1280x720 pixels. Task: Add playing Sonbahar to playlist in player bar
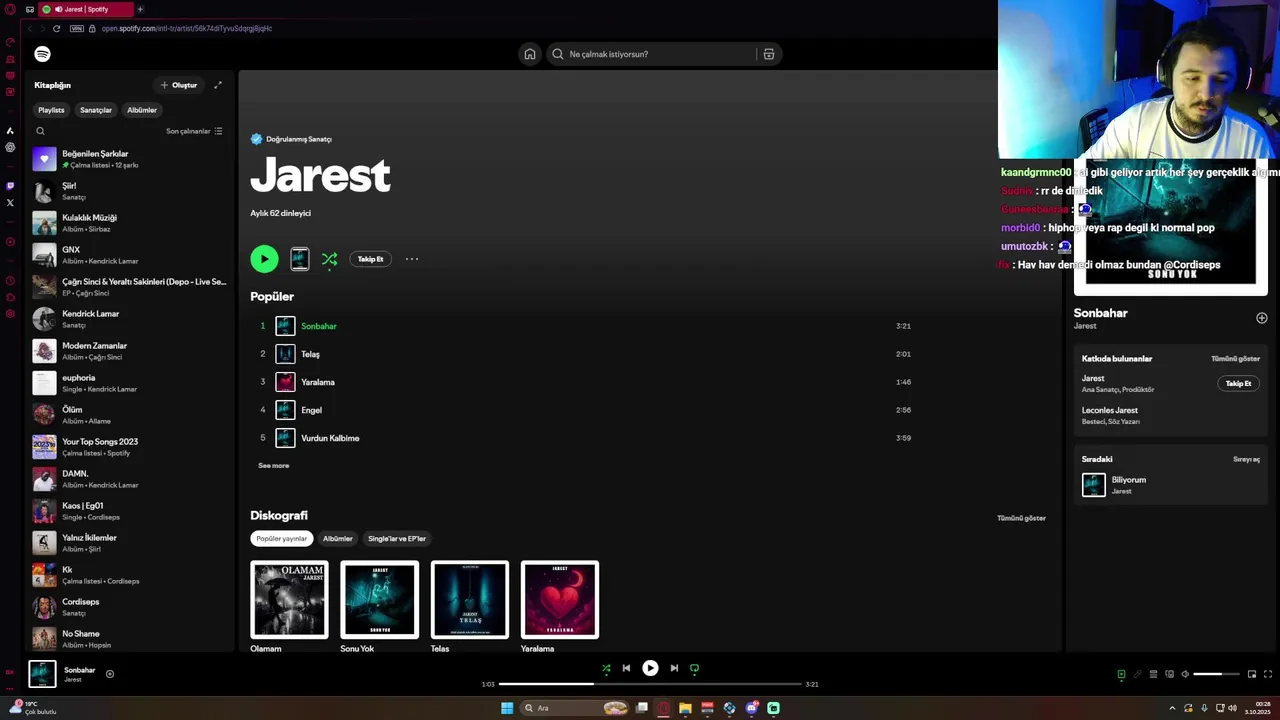coord(110,674)
